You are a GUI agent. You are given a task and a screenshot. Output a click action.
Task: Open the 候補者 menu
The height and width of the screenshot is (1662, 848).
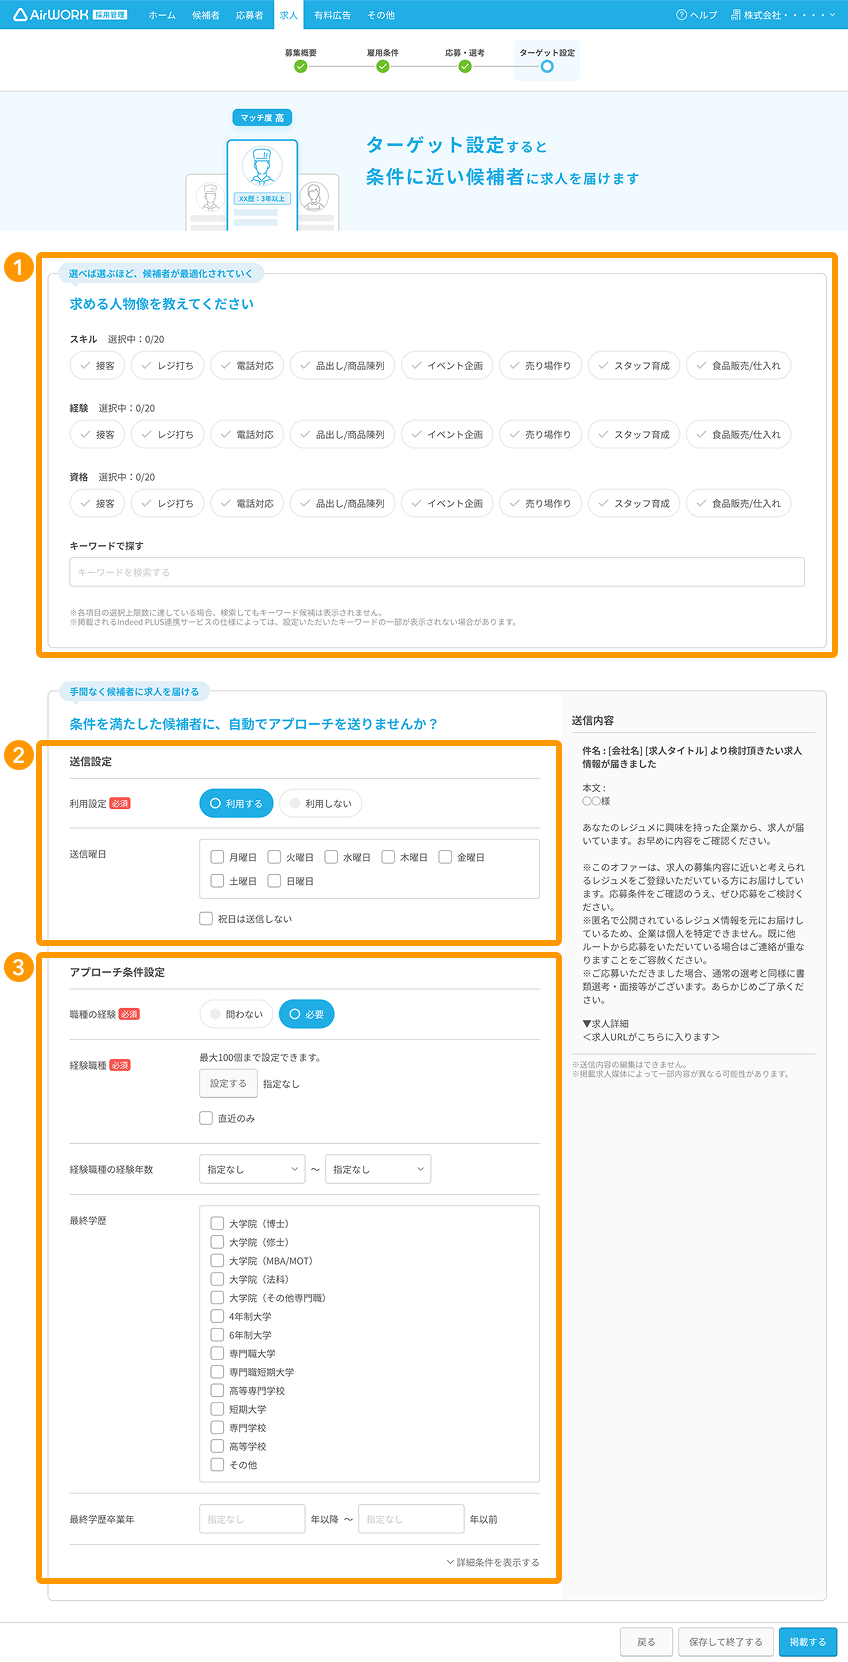click(x=206, y=15)
